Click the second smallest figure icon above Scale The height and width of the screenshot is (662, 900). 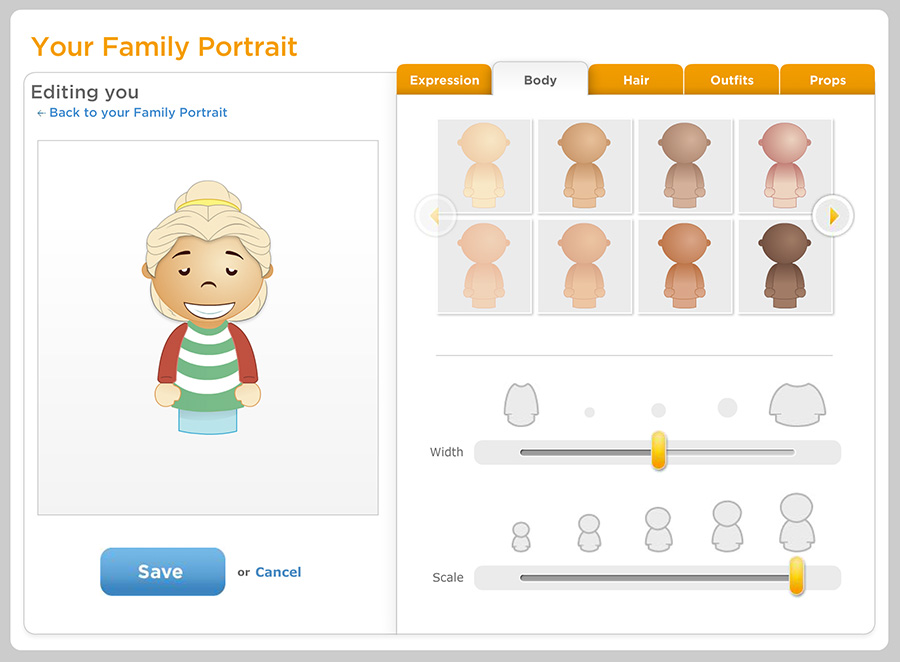589,533
